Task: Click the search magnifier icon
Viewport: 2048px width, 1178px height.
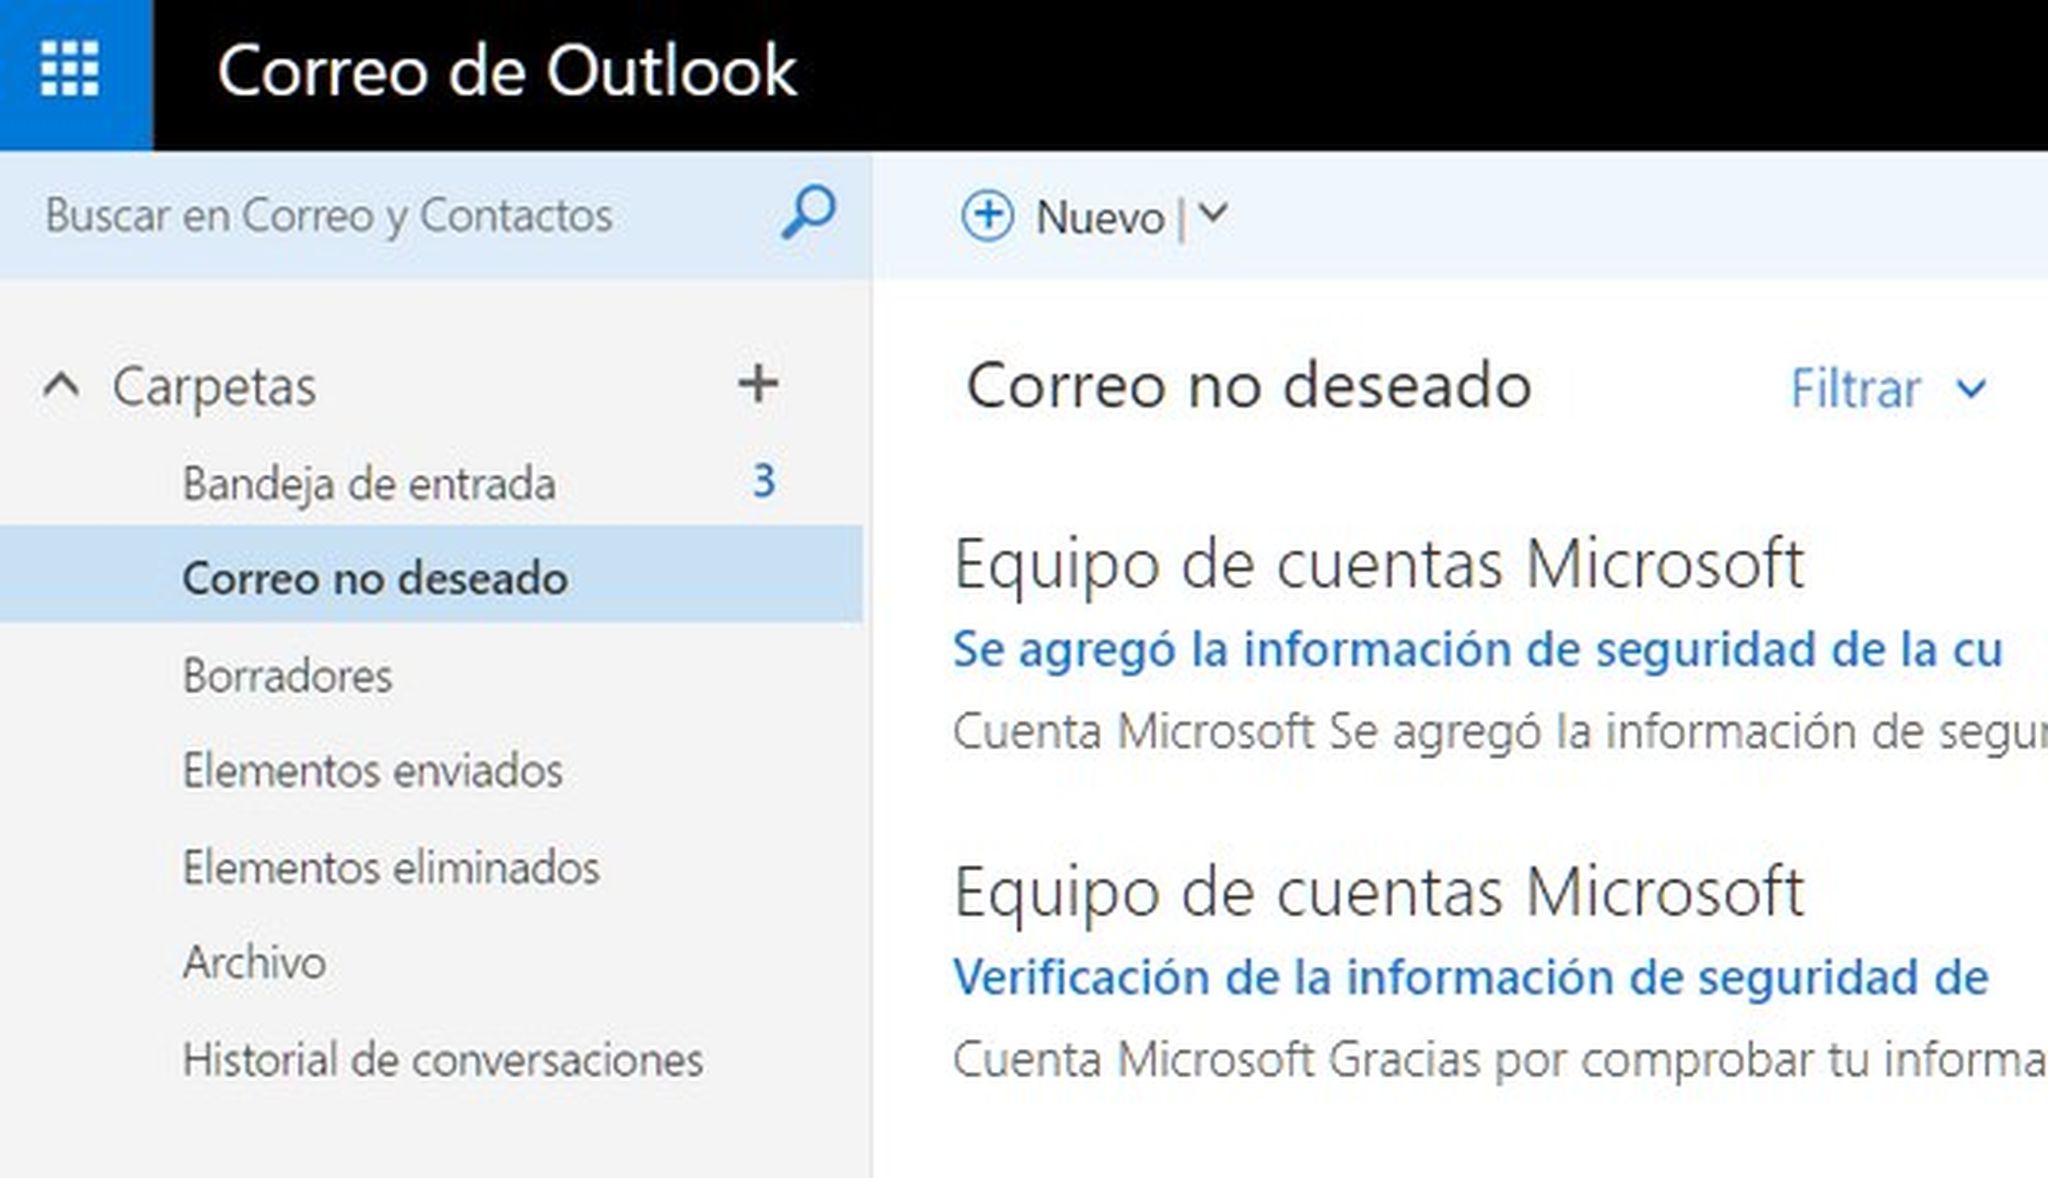Action: [x=807, y=213]
